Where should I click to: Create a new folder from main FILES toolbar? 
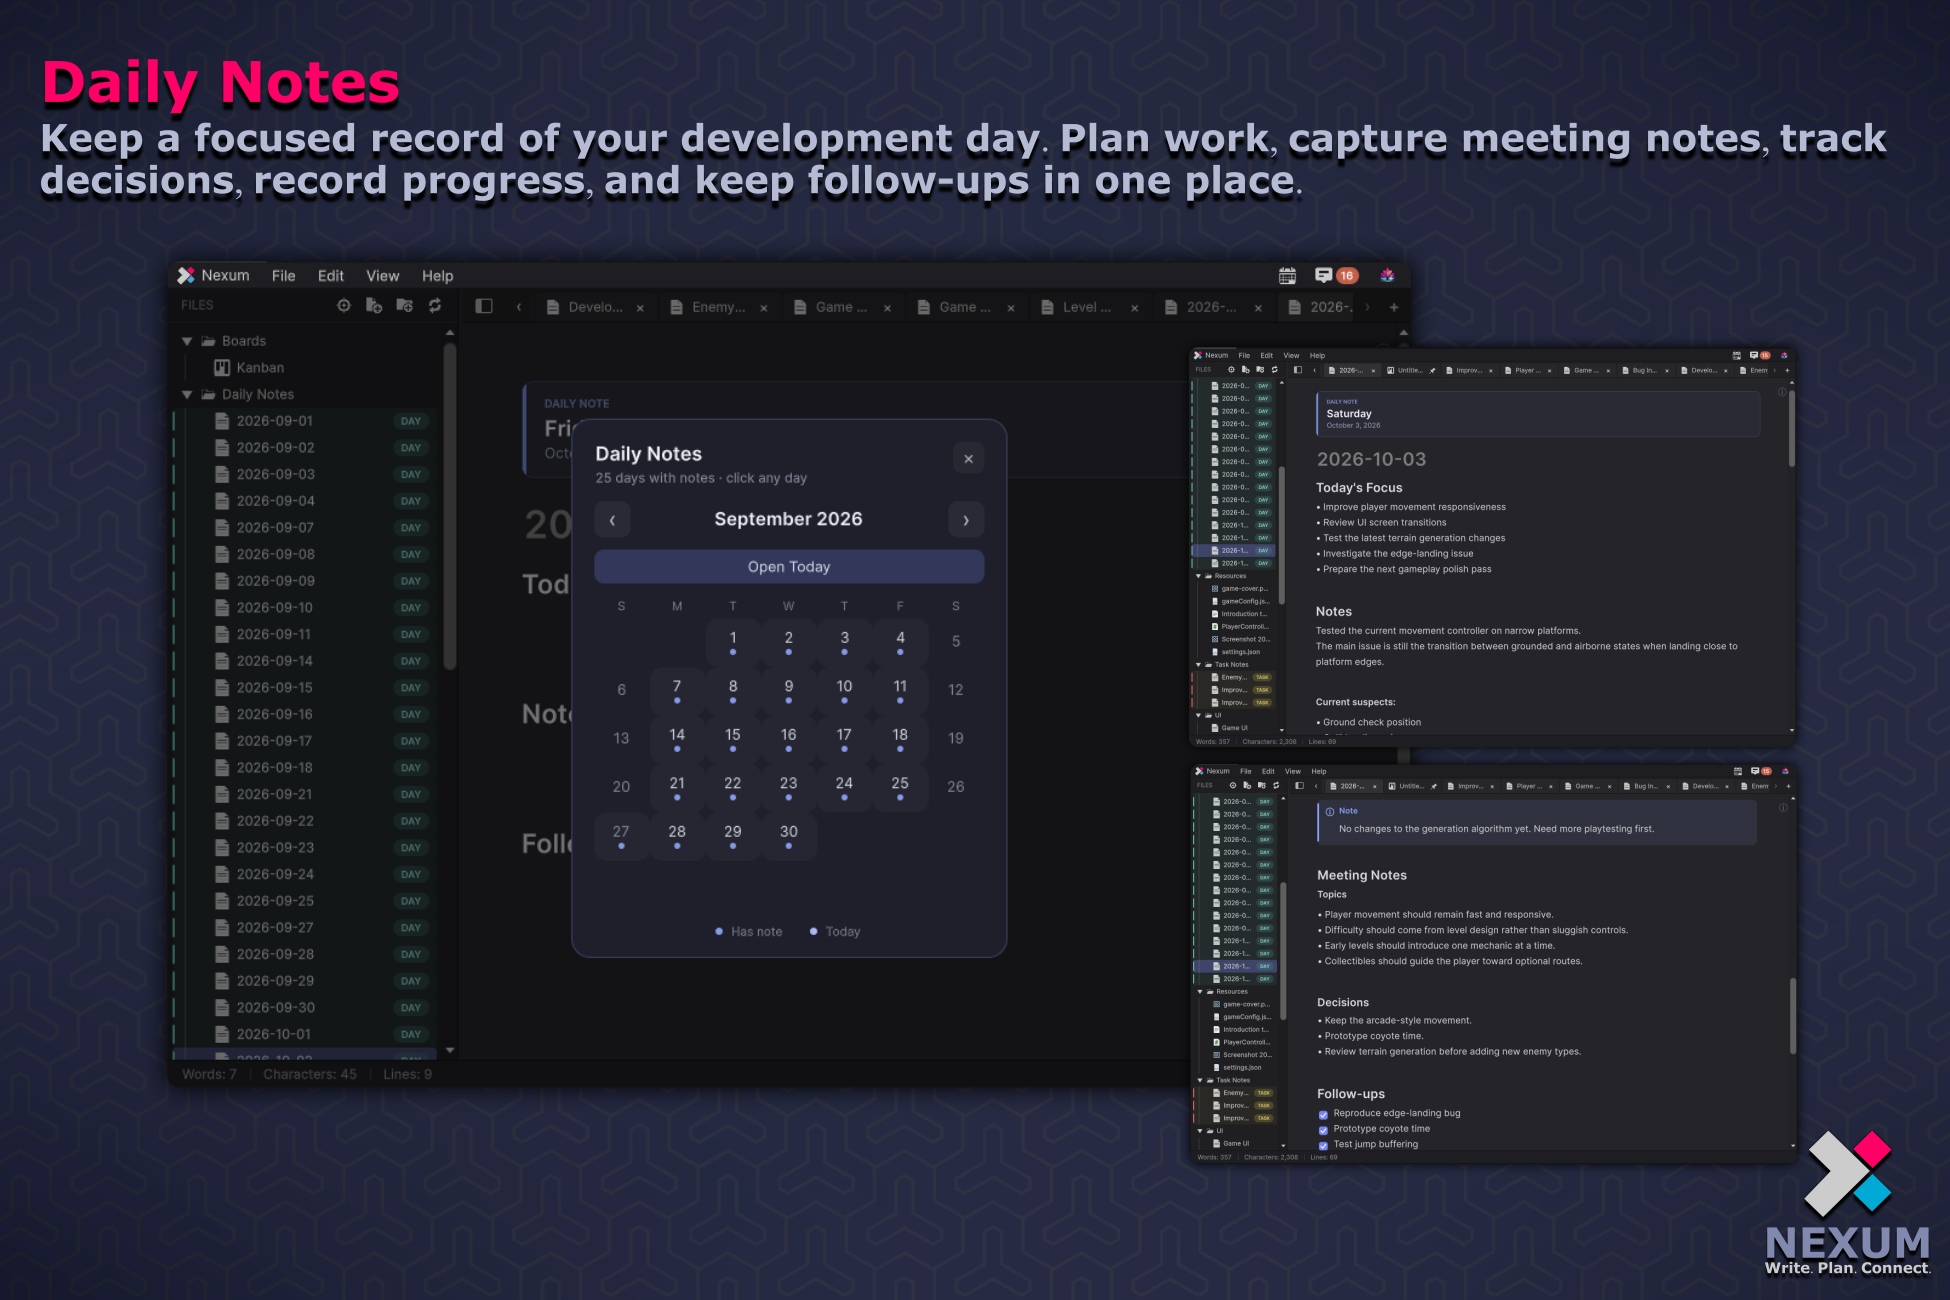click(x=404, y=306)
